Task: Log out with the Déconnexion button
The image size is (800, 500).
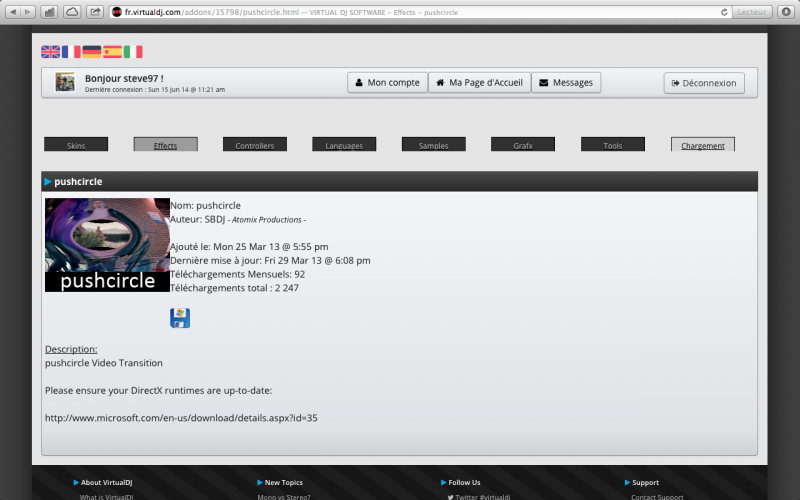Action: pyautogui.click(x=704, y=83)
